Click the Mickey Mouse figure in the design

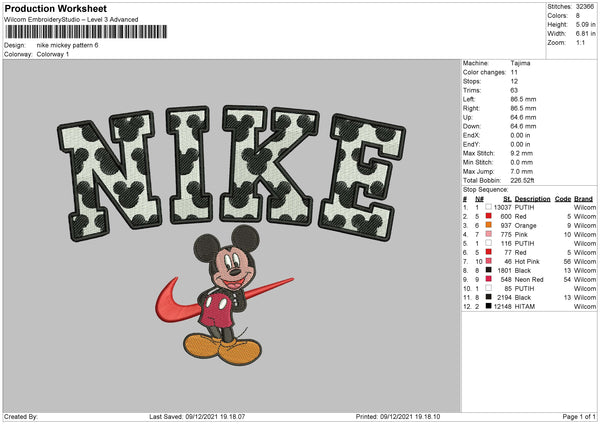[226, 295]
